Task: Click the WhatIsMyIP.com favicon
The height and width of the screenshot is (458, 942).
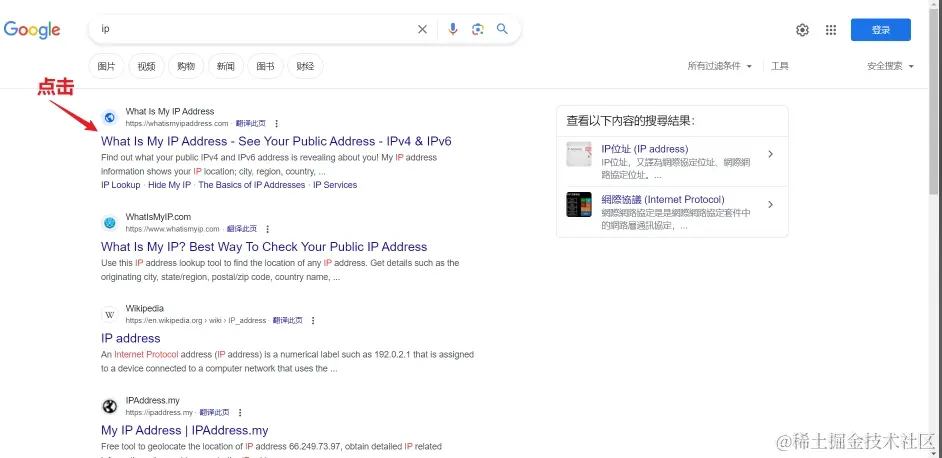Action: click(x=109, y=223)
